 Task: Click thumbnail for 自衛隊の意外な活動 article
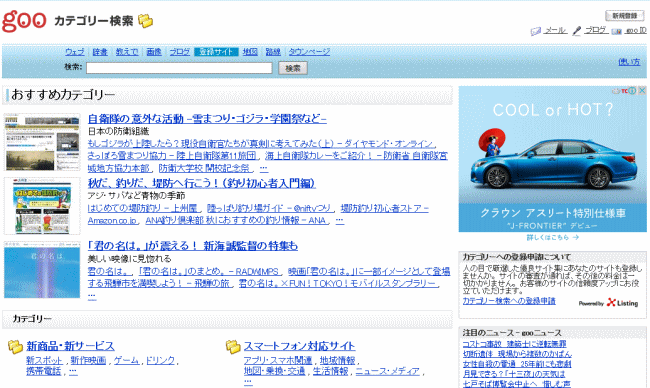[x=42, y=142]
